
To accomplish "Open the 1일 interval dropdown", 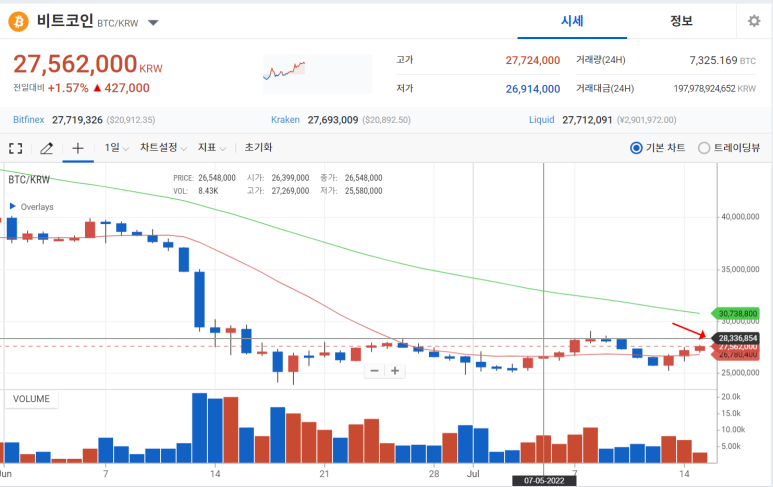I will click(116, 148).
